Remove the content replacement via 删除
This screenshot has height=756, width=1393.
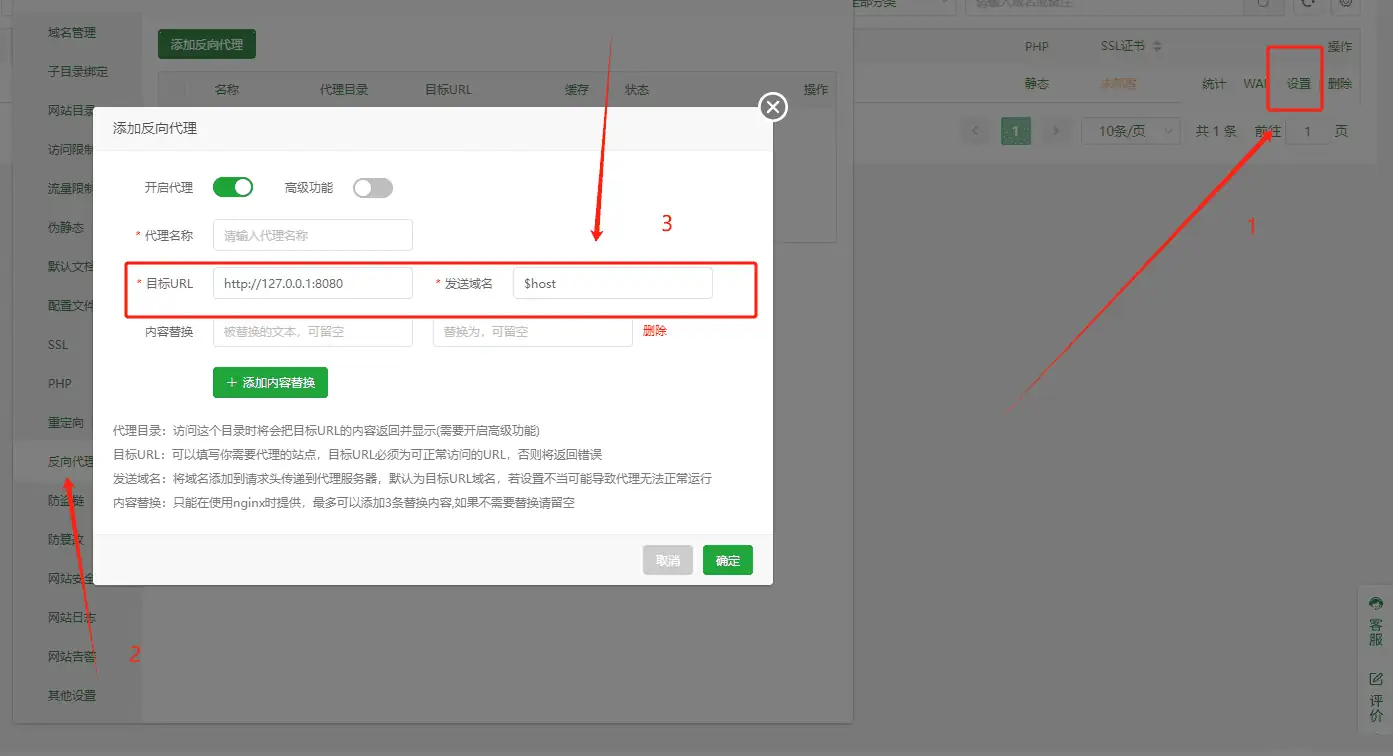click(x=654, y=330)
